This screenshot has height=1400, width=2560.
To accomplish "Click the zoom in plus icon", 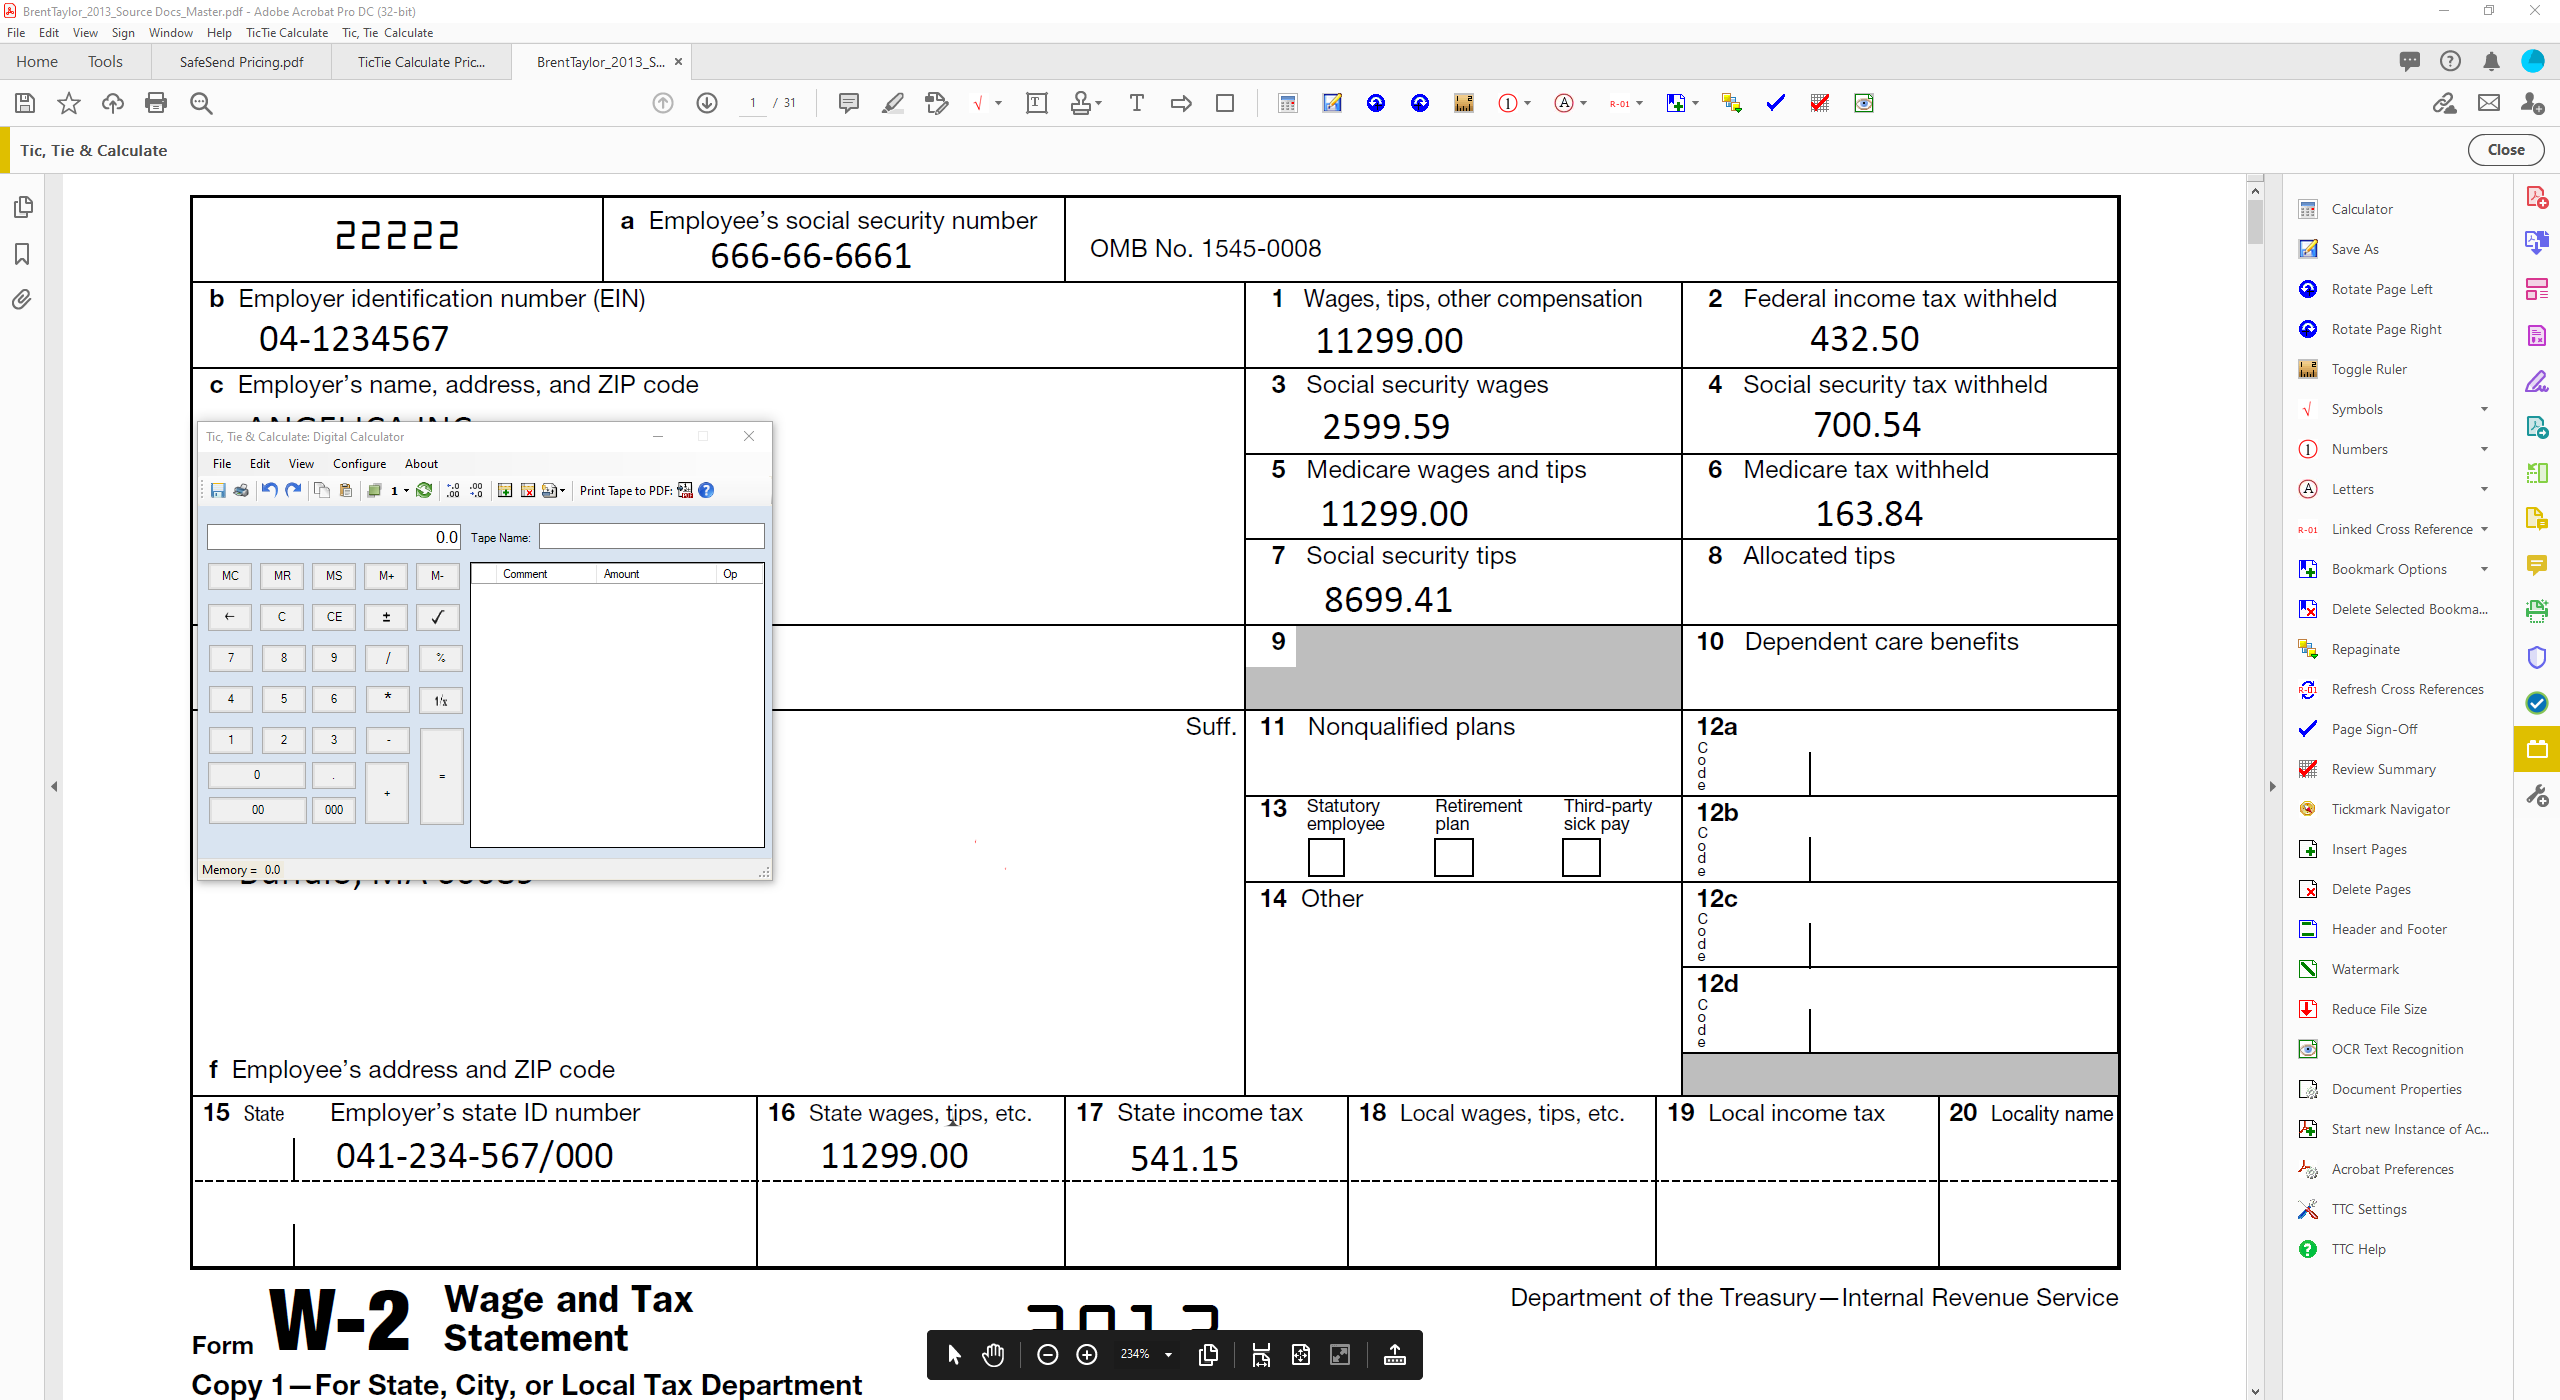I will [x=1087, y=1355].
